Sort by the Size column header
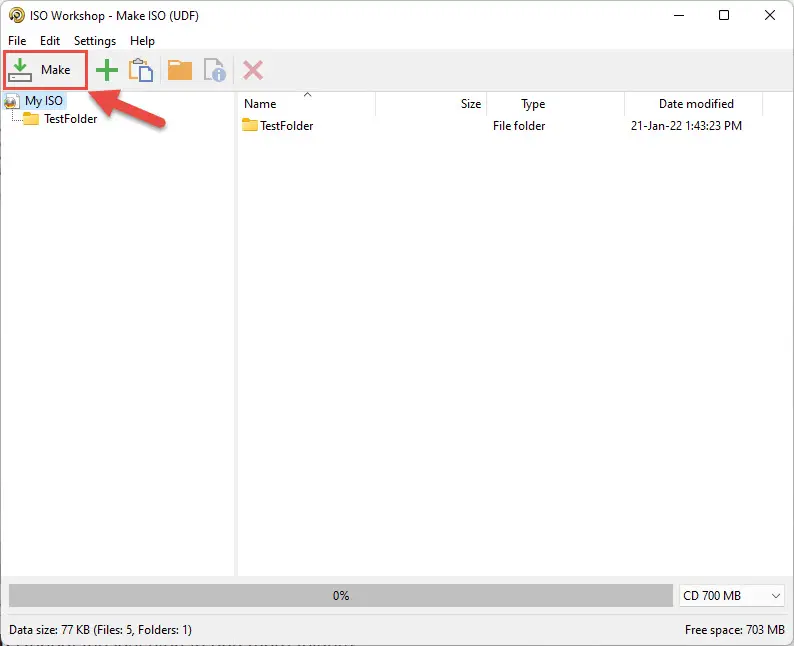Viewport: 794px width, 646px height. tap(431, 104)
